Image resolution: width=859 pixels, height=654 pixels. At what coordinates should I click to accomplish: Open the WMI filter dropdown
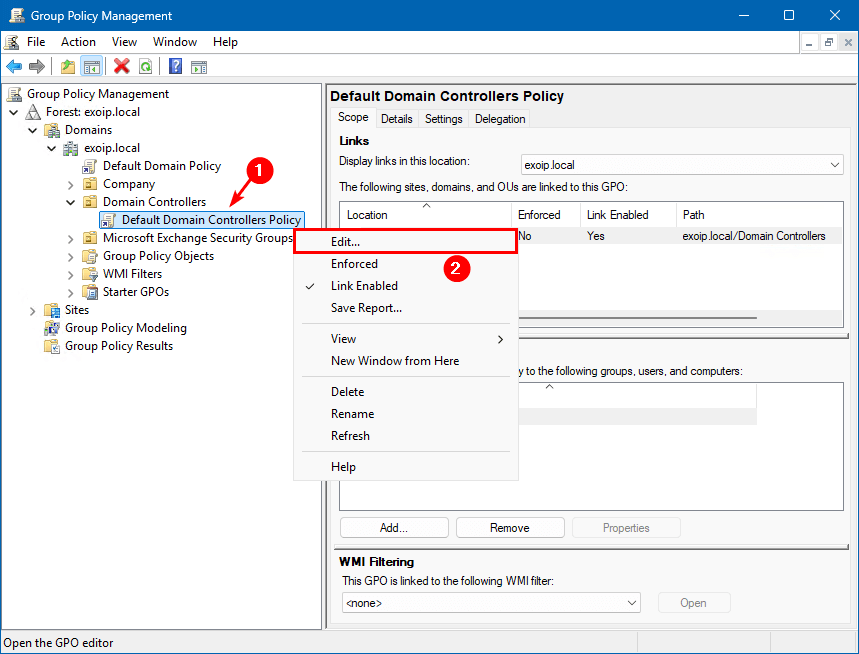coord(491,603)
